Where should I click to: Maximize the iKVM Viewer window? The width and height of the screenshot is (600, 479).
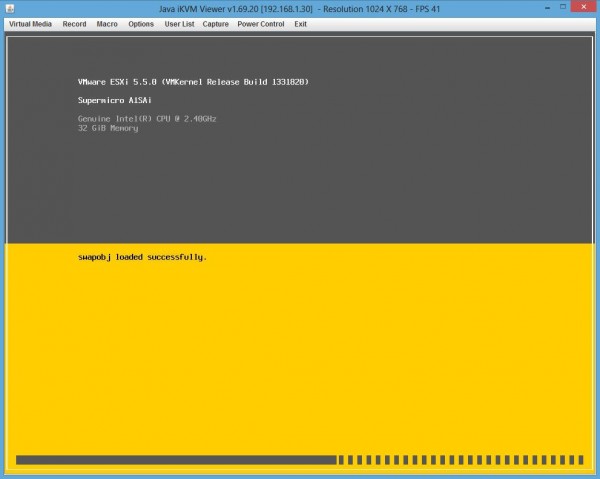pos(563,7)
